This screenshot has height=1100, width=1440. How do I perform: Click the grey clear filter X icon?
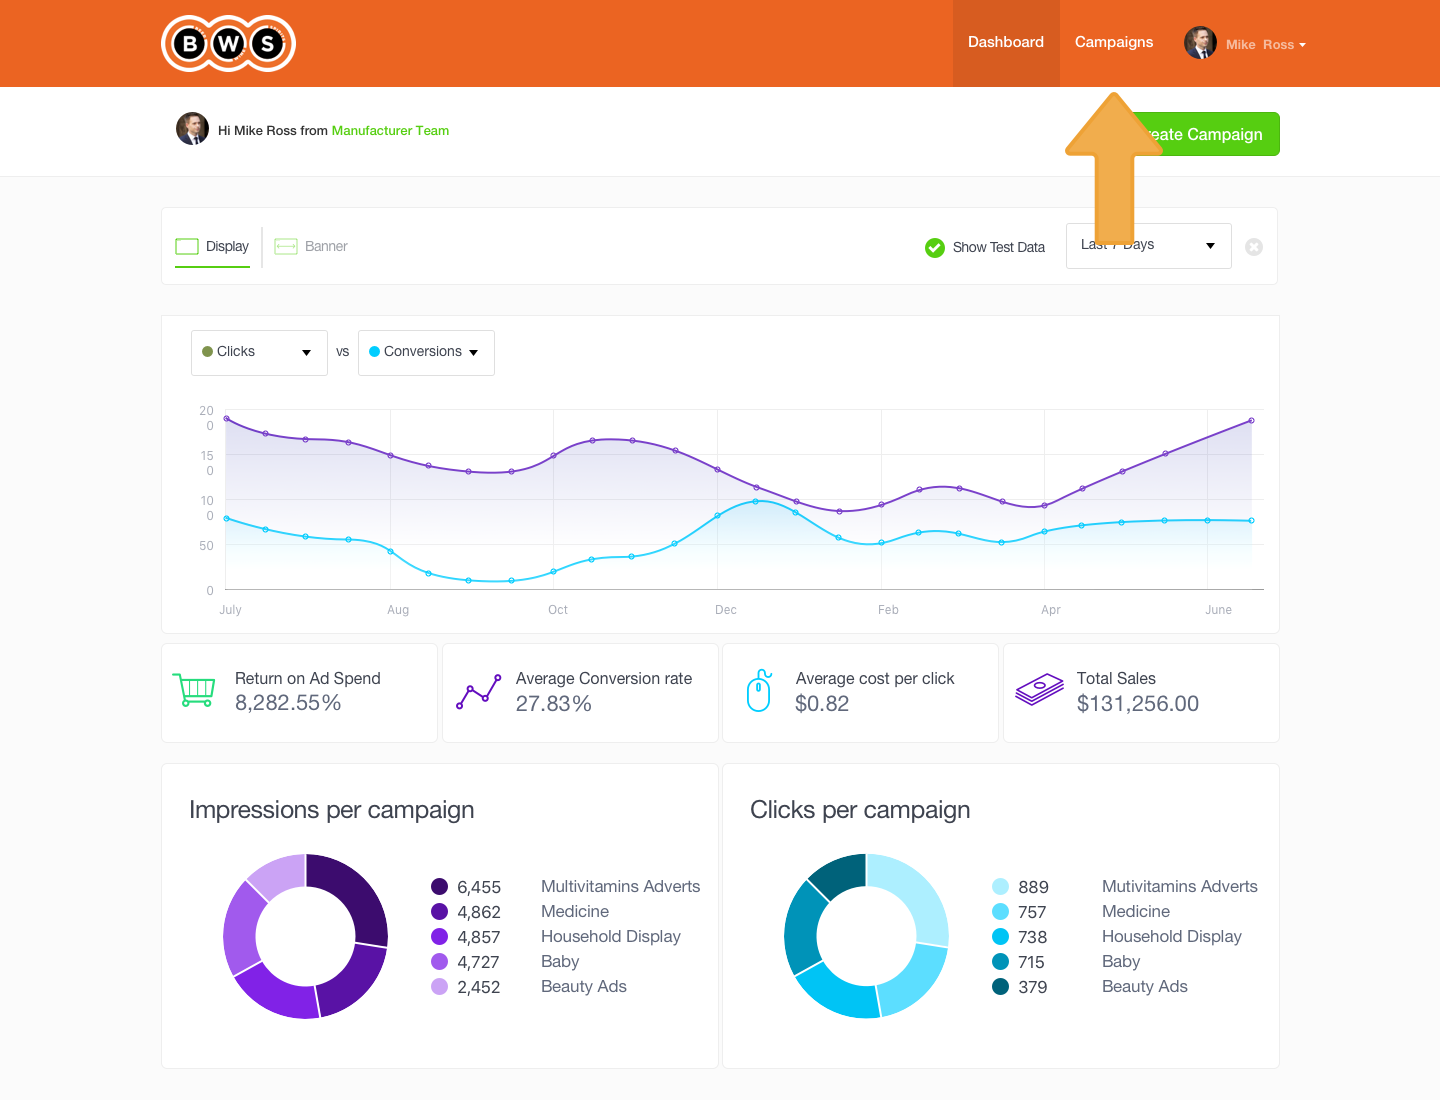coord(1254,247)
